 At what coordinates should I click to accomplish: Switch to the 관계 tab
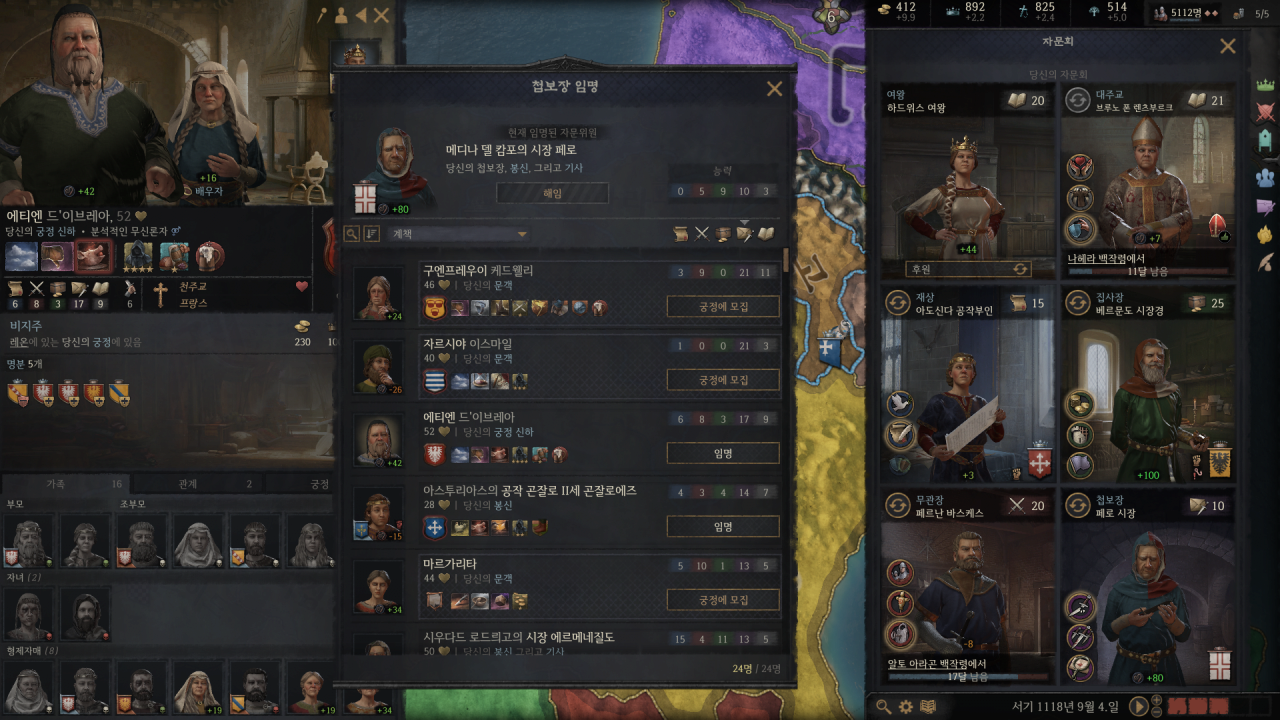coord(187,484)
